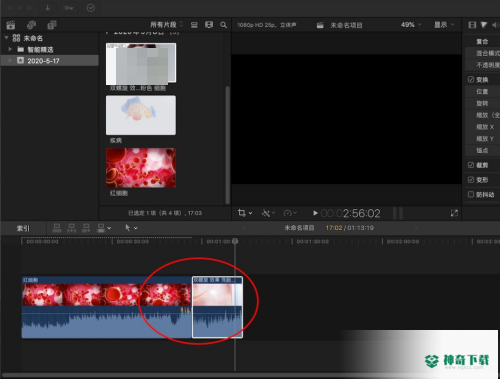Viewport: 500px width, 379px height.
Task: Open the 显示 view options dropdown
Action: coord(444,25)
